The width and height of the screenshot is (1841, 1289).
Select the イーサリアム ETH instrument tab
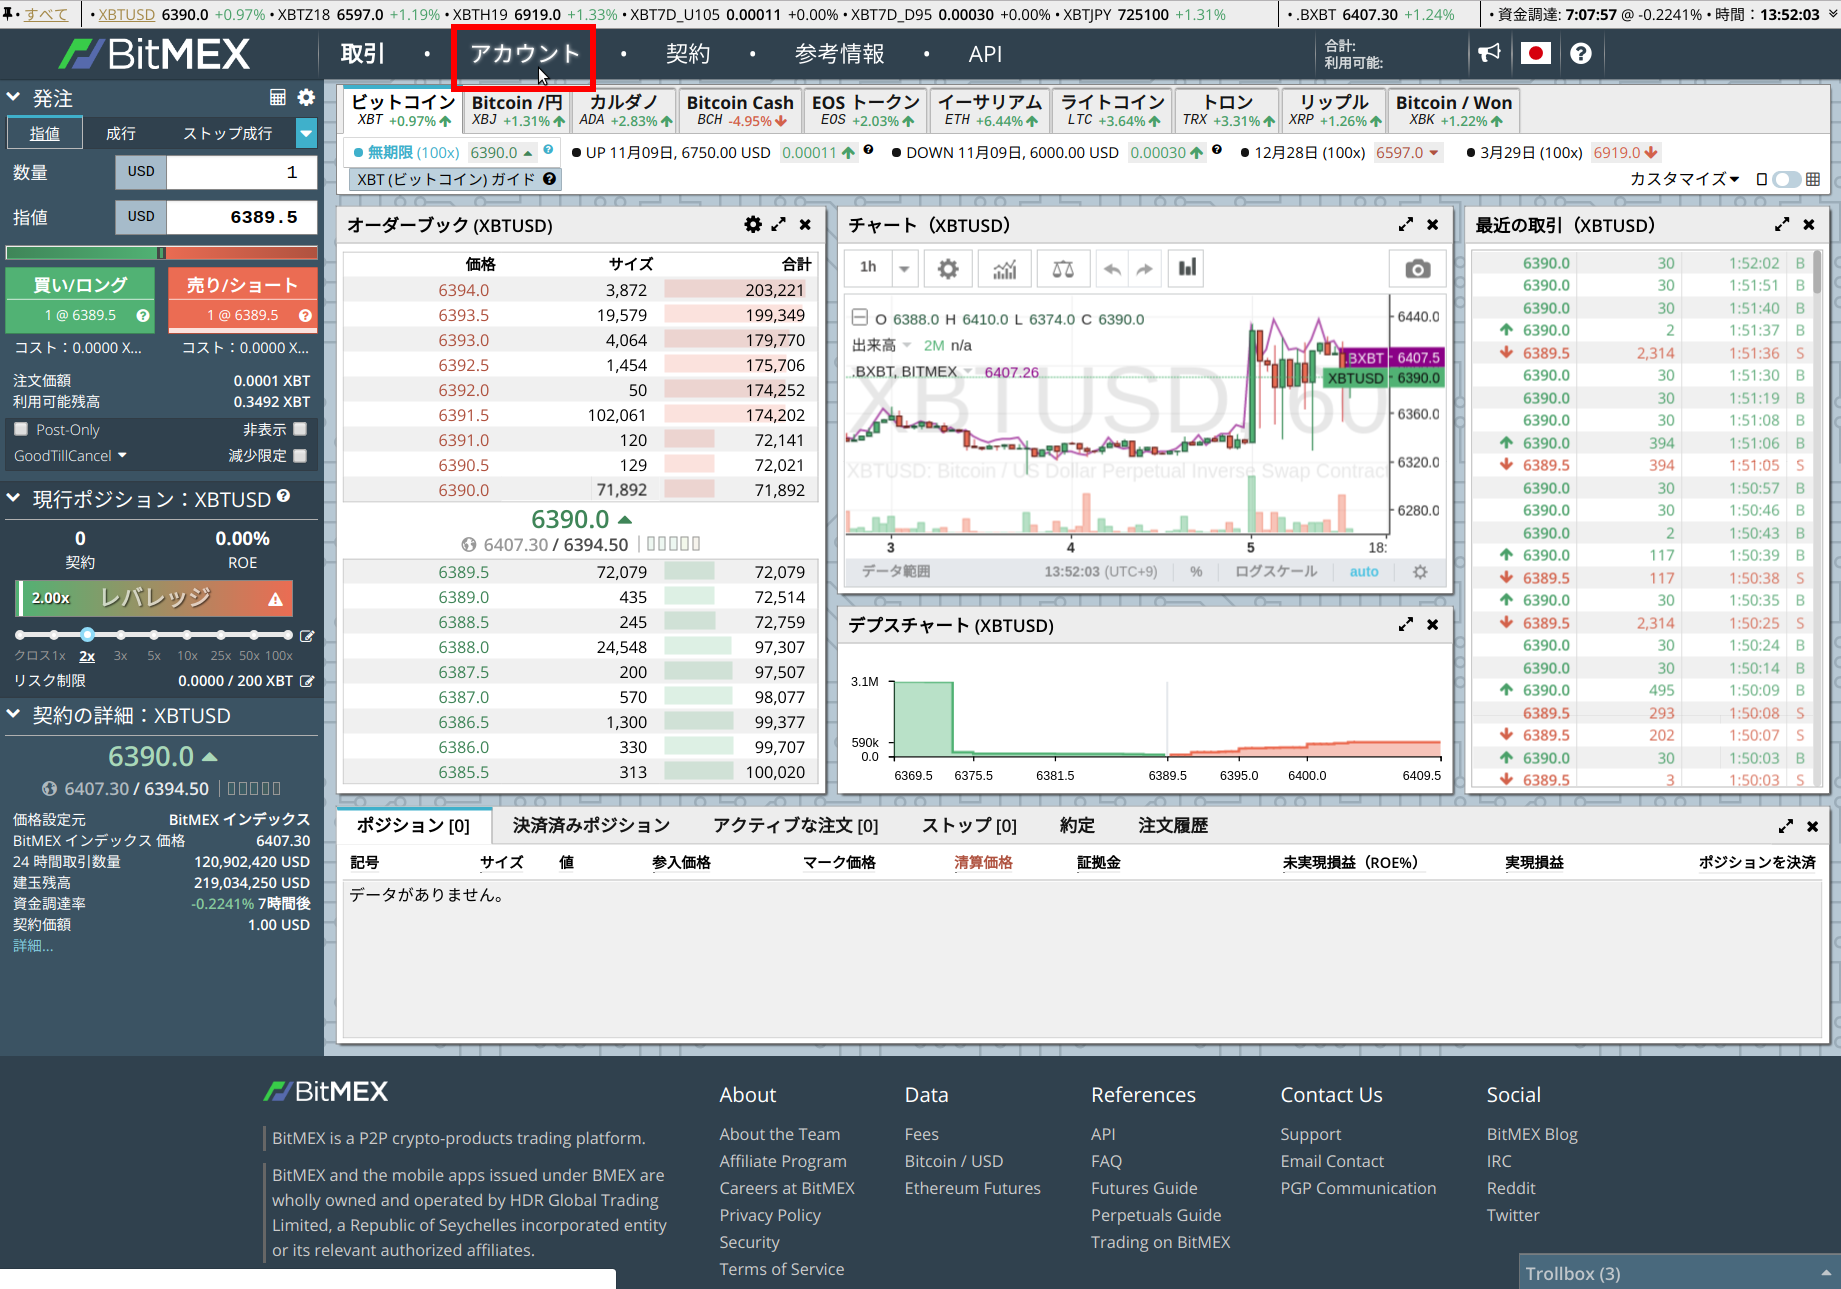point(990,110)
